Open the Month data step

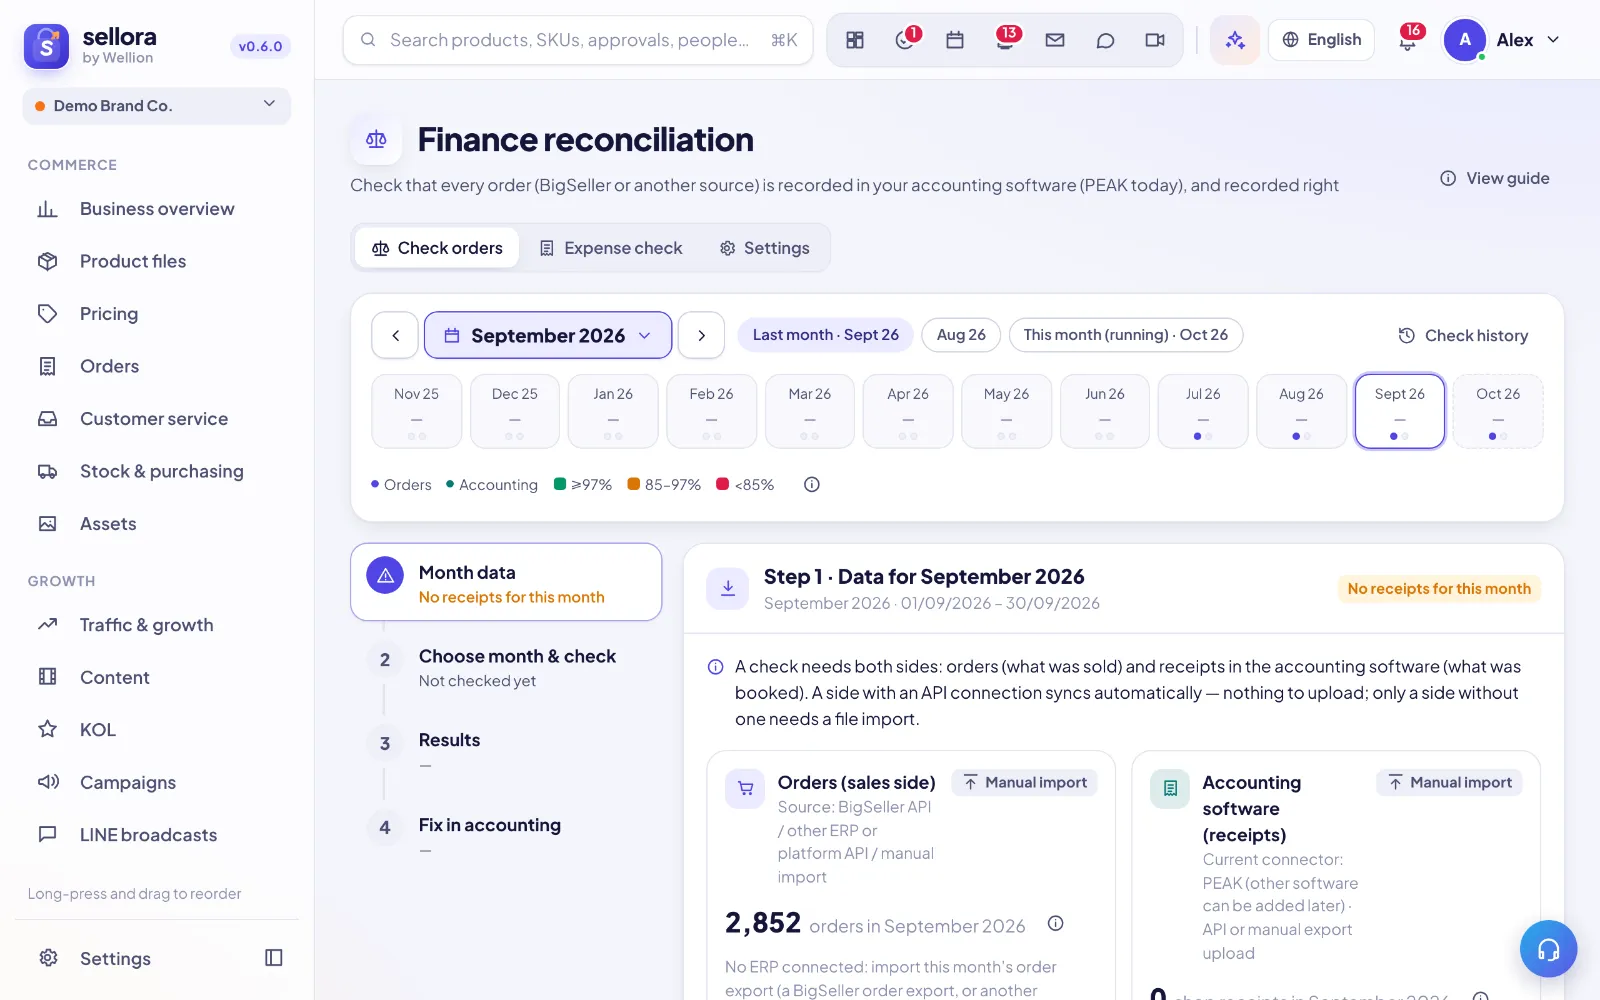pos(506,583)
